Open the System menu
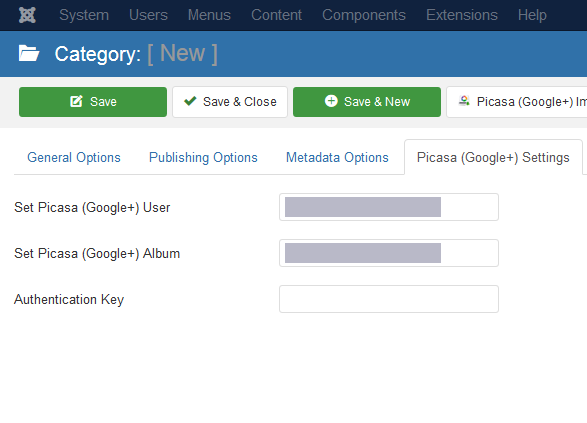Image resolution: width=587 pixels, height=423 pixels. (x=84, y=15)
